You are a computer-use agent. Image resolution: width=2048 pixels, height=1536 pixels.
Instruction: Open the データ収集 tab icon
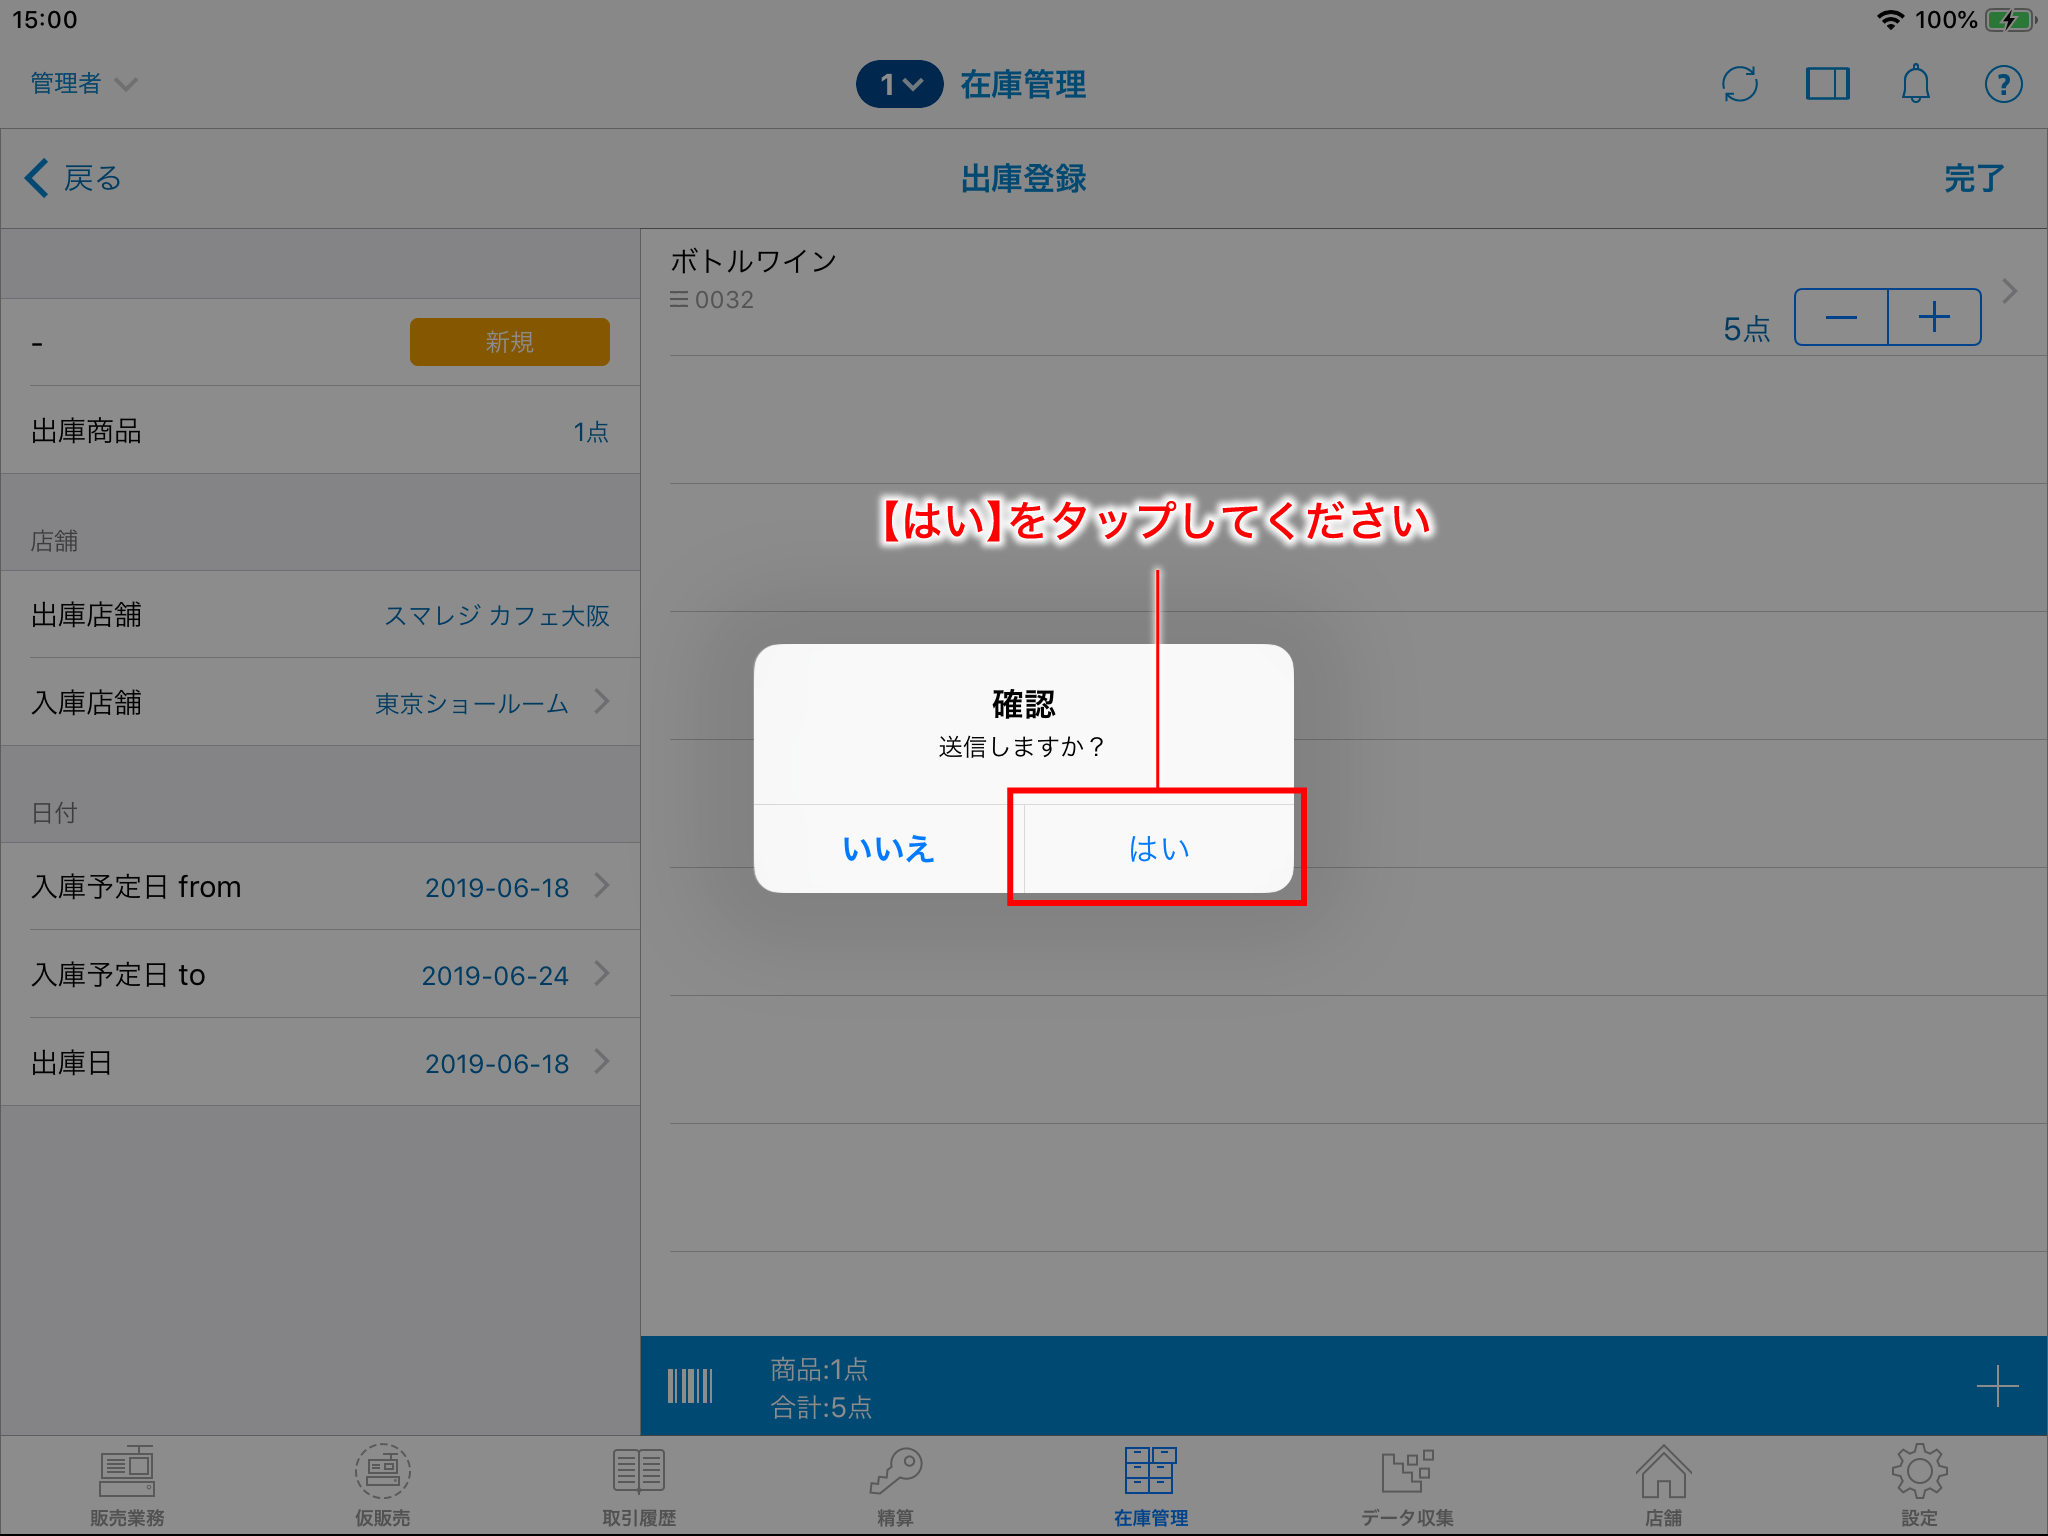(1407, 1486)
